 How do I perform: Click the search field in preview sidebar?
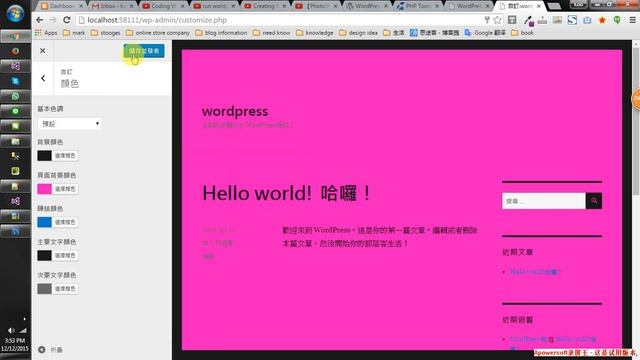coord(544,201)
